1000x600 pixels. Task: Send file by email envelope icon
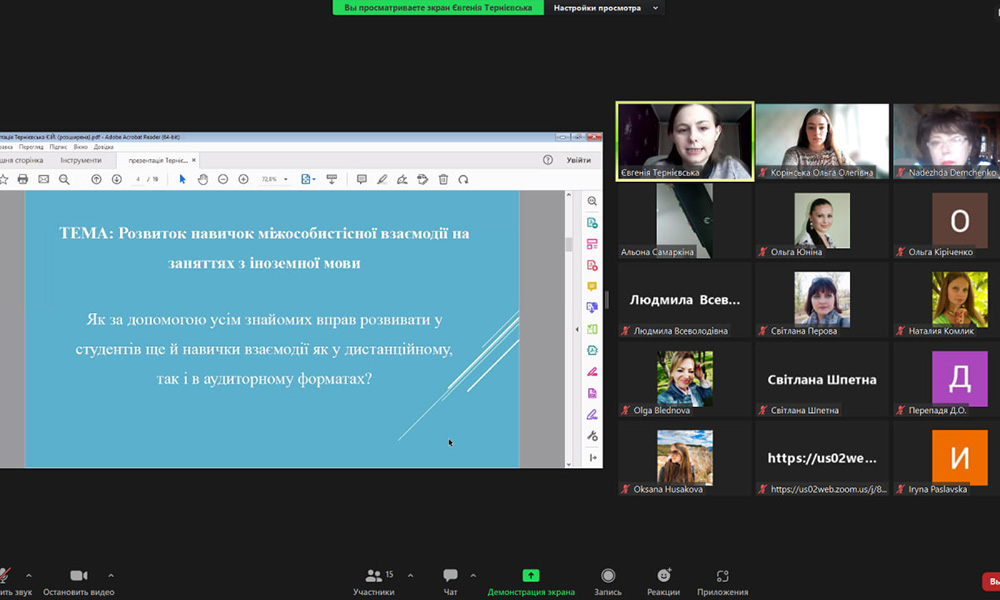(x=43, y=179)
